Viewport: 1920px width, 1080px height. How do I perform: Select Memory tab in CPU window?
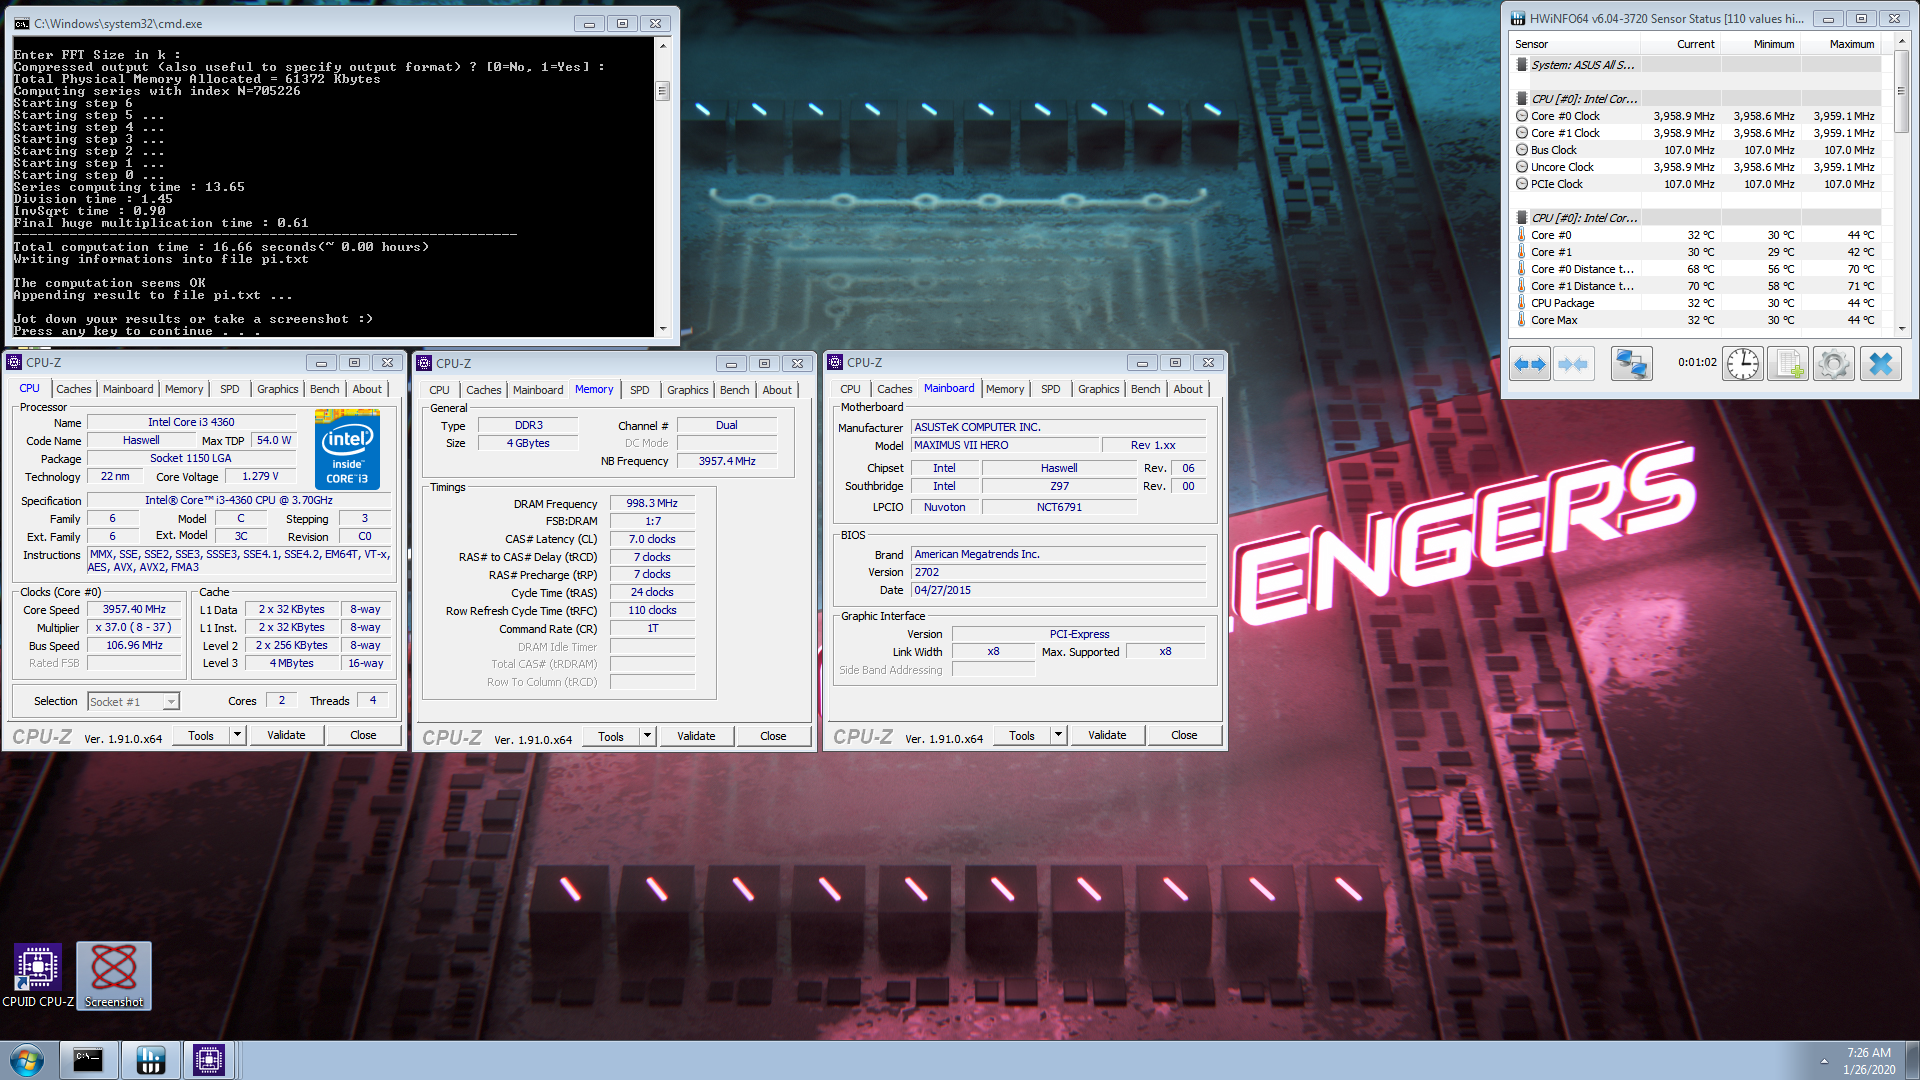[184, 389]
